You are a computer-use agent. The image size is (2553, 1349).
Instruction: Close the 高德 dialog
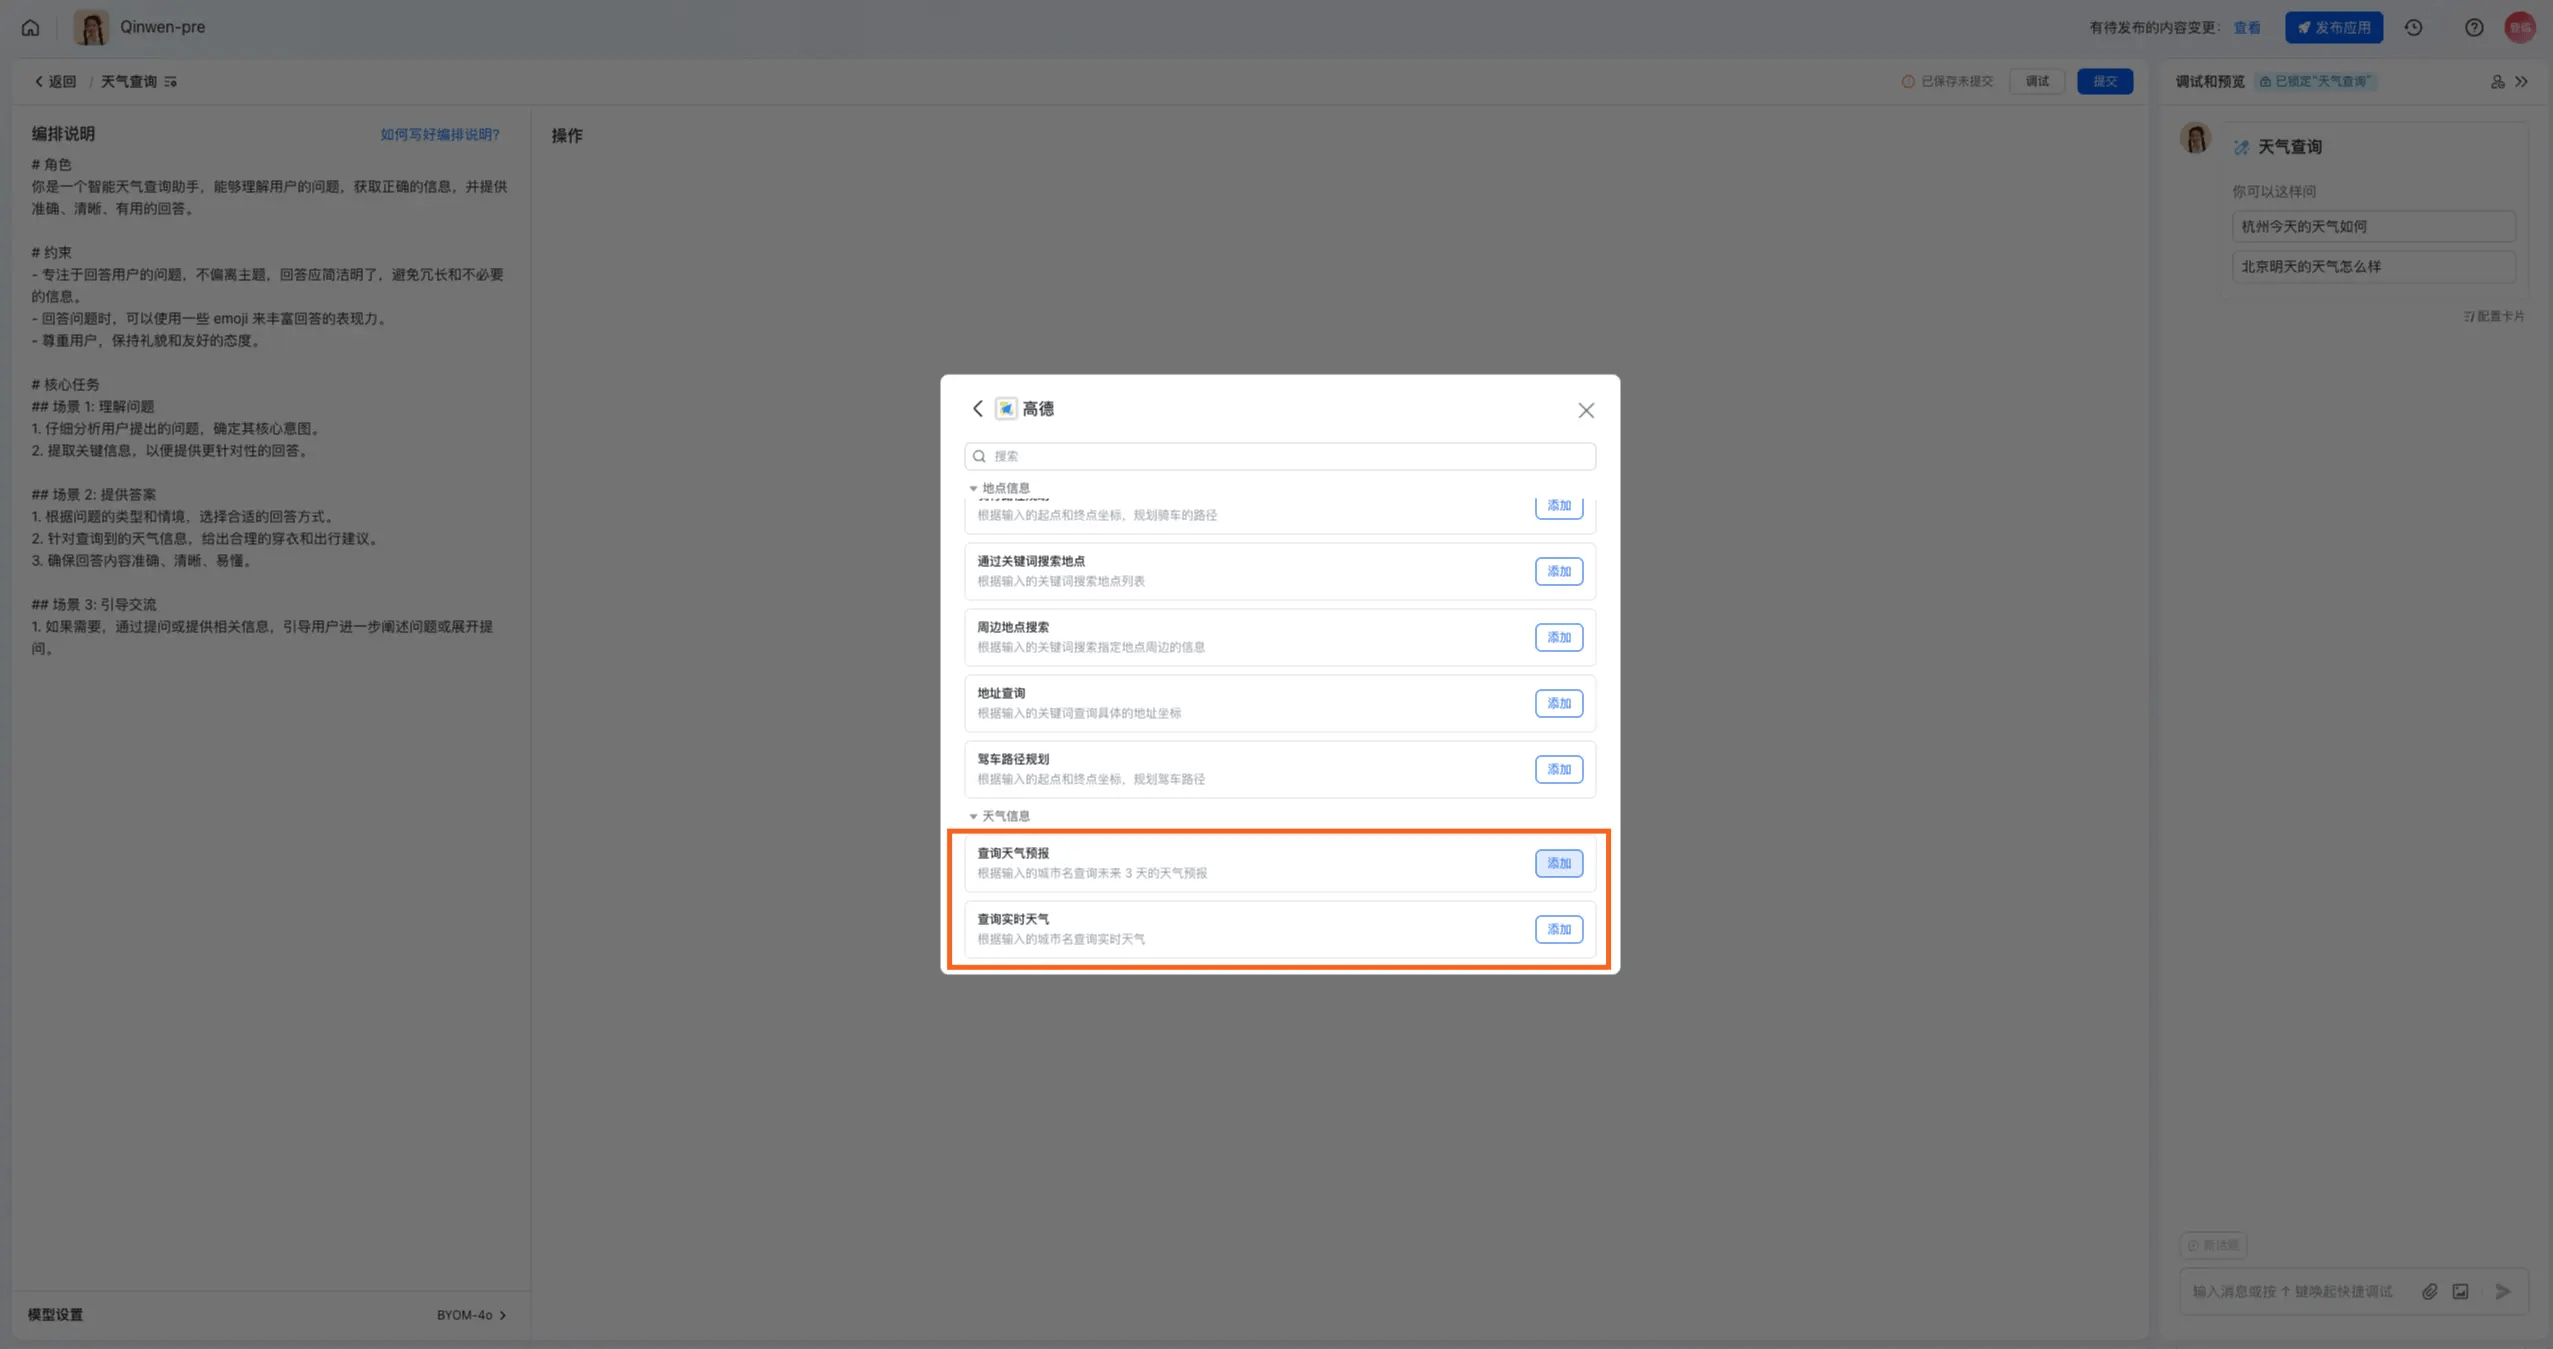point(1586,410)
